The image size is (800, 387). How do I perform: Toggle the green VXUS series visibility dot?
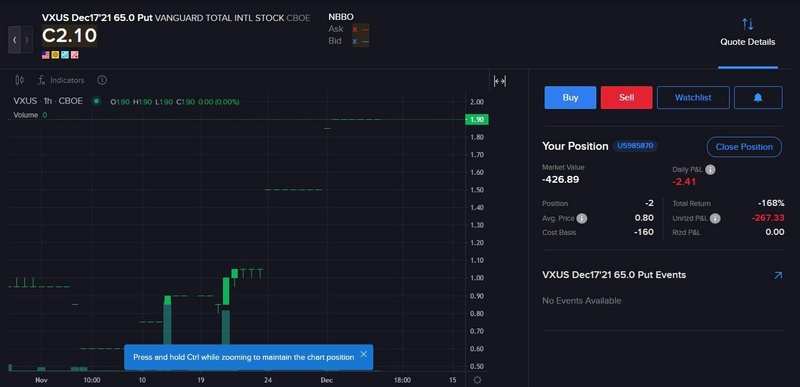point(96,101)
